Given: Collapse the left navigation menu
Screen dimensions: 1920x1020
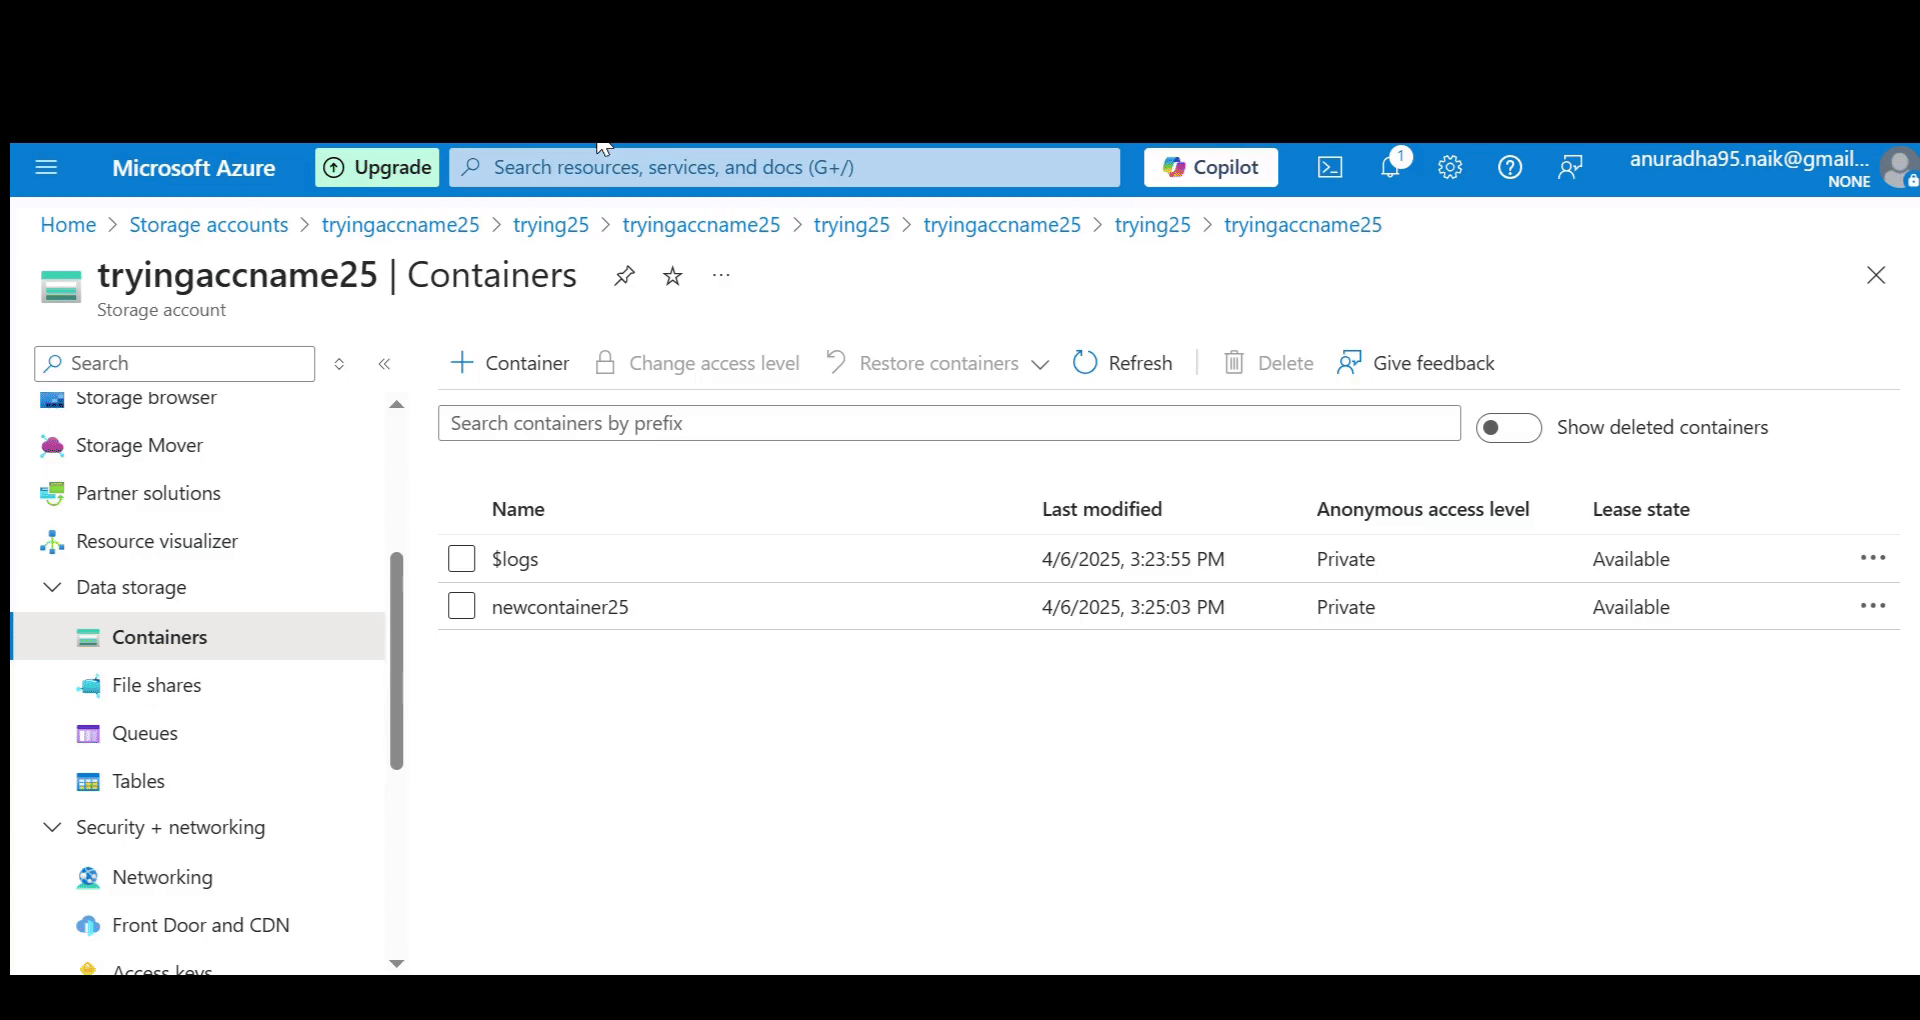Looking at the screenshot, I should [x=385, y=364].
